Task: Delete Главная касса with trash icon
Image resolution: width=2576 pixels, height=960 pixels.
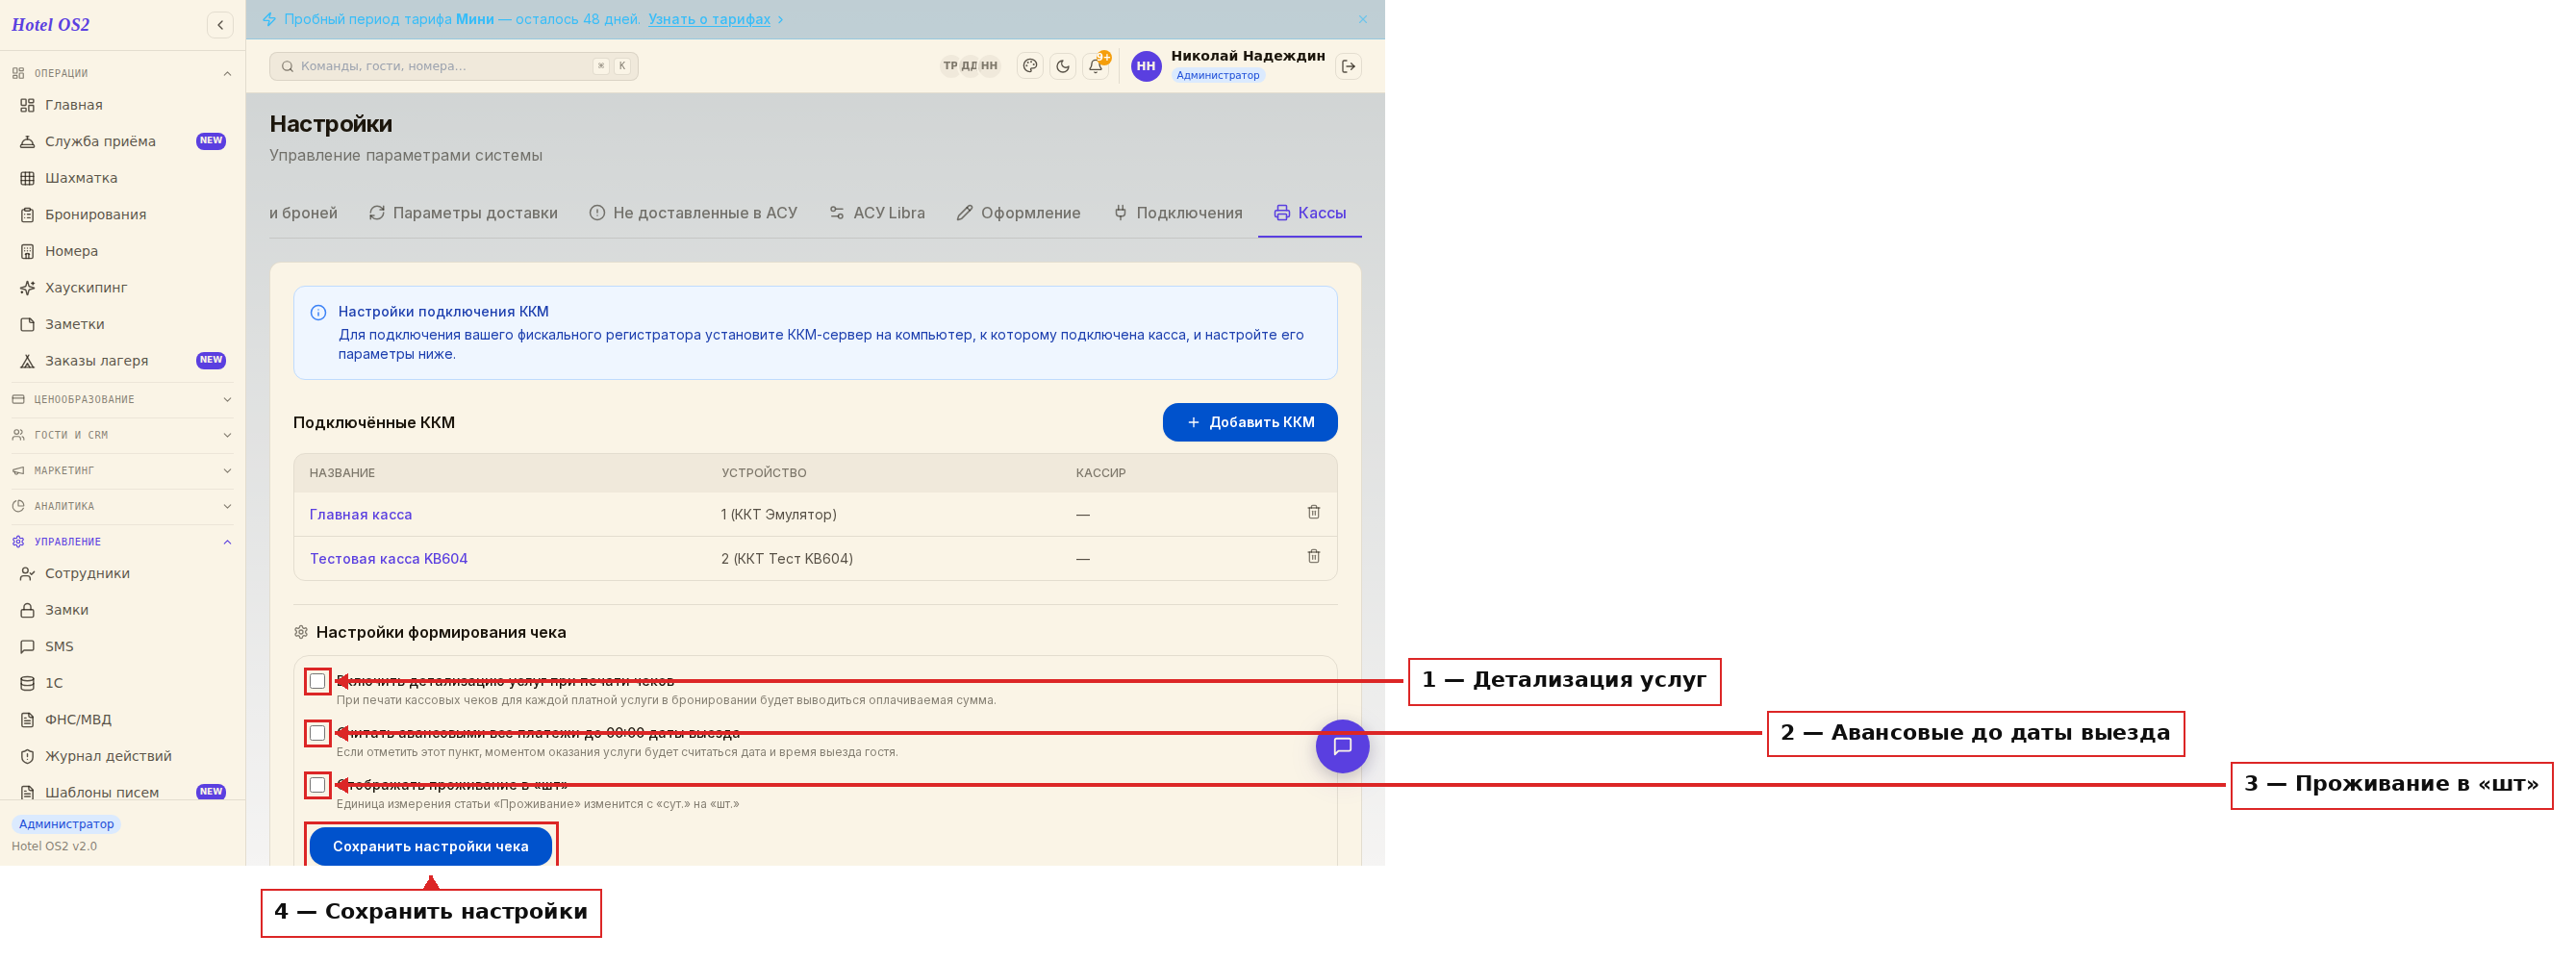Action: 1313,512
